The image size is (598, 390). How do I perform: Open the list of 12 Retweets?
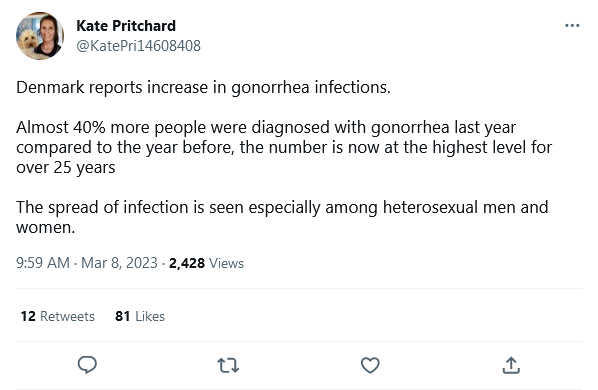[58, 316]
